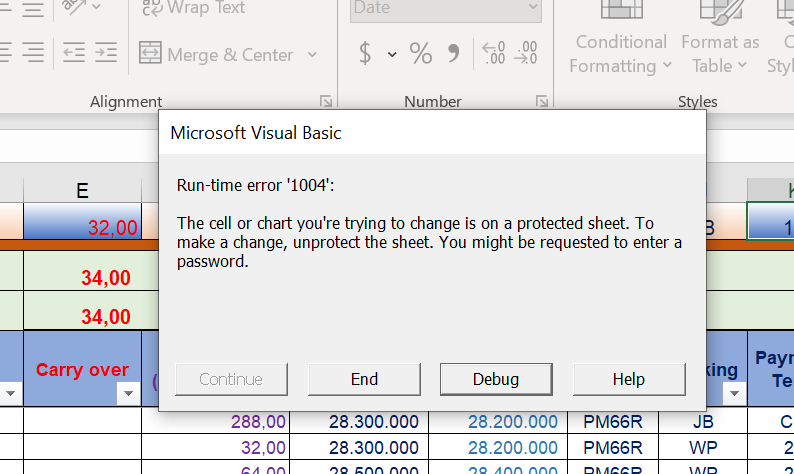Viewport: 794px width, 474px height.
Task: Apply Accounting Number Format dollar icon
Action: click(365, 53)
